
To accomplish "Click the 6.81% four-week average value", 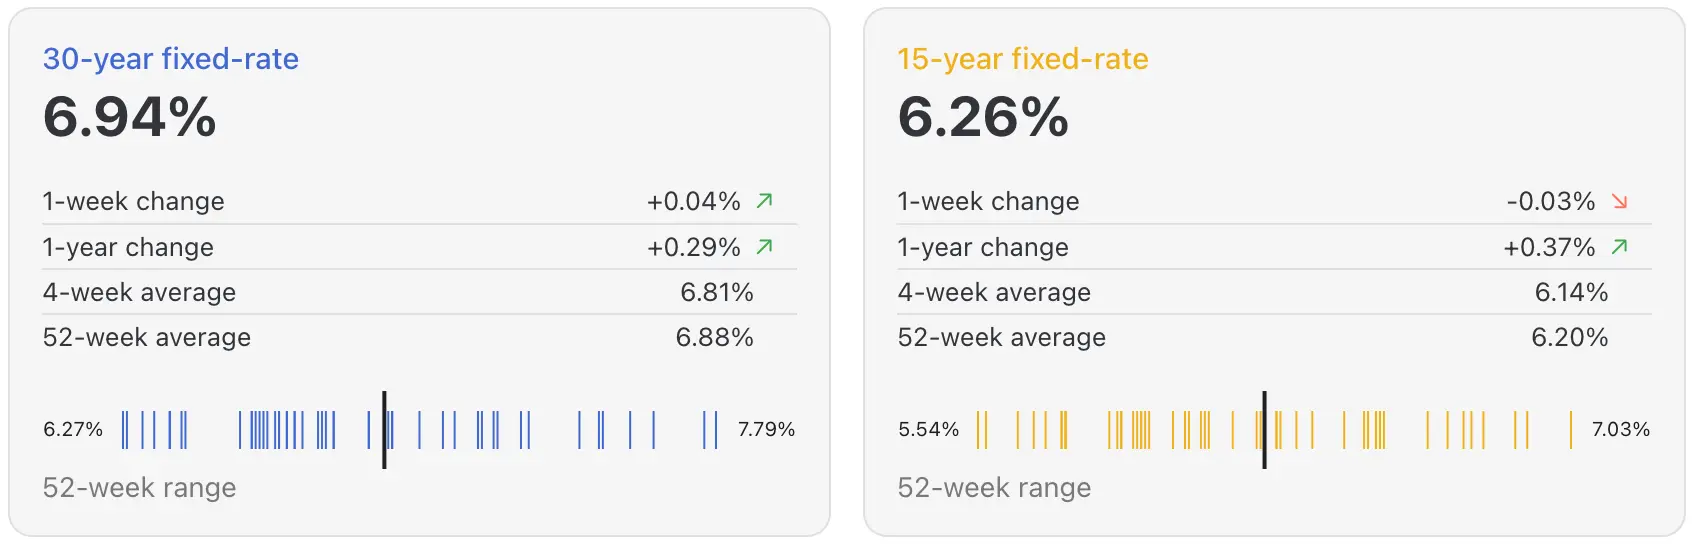I will (x=716, y=292).
